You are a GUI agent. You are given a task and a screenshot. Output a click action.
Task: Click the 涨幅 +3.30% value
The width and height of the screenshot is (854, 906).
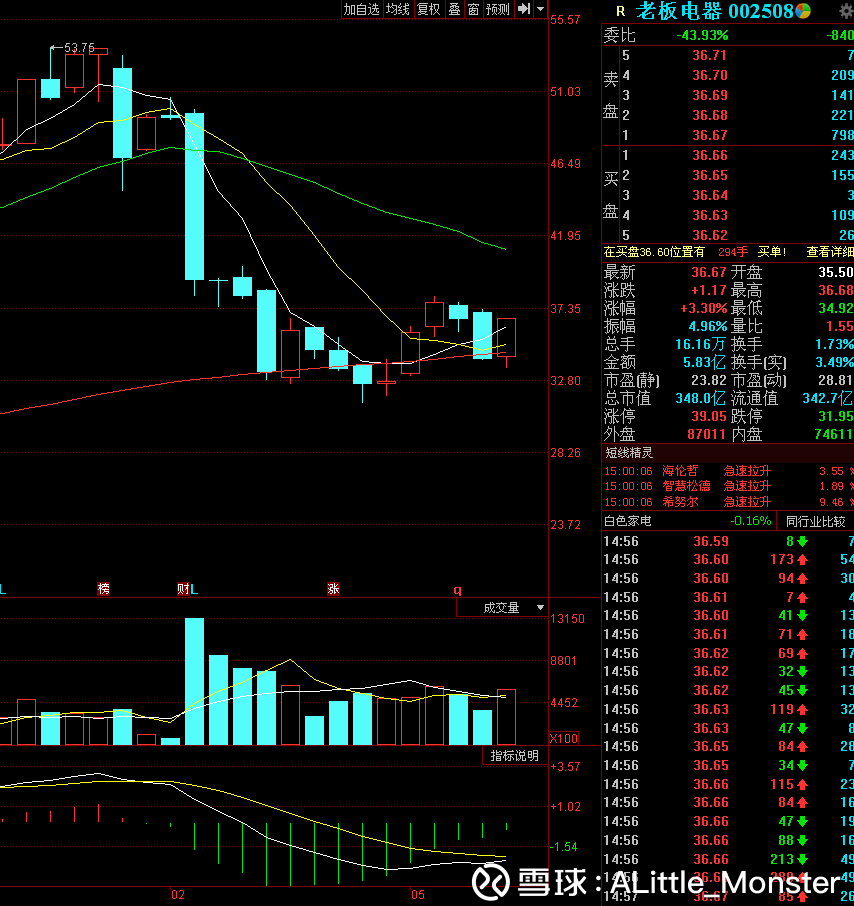[x=703, y=309]
